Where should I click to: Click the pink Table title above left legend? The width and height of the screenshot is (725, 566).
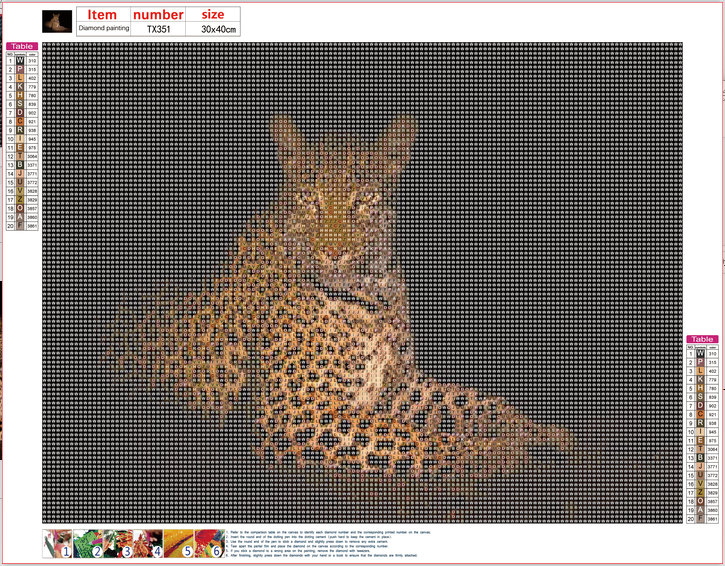[x=21, y=46]
